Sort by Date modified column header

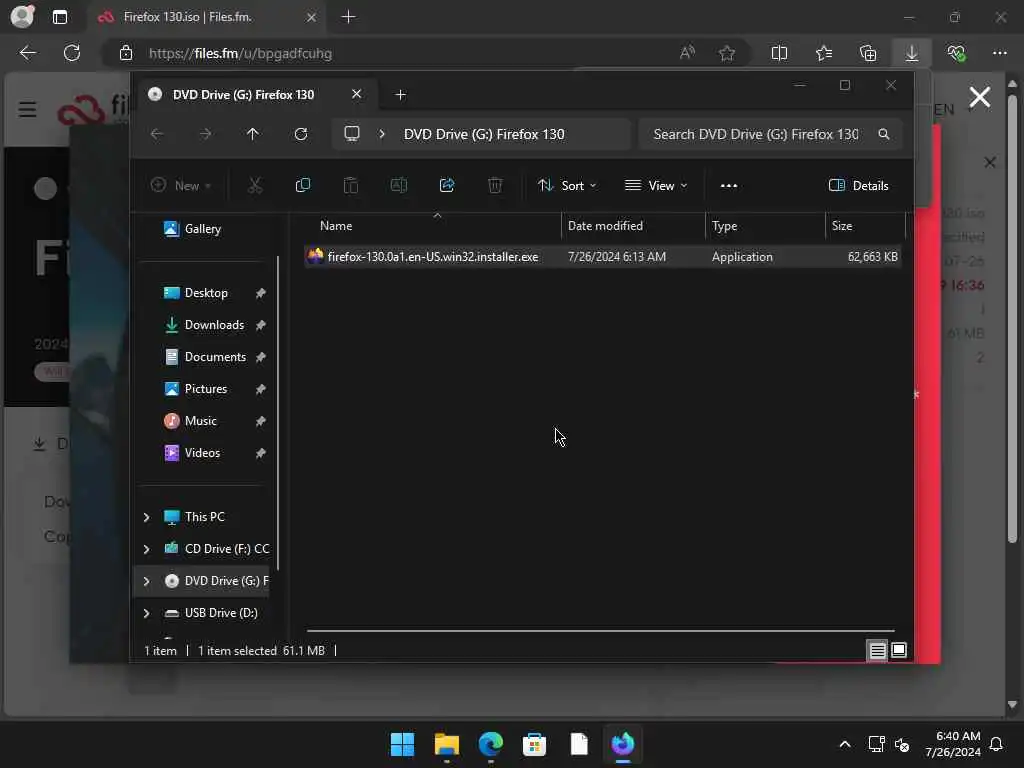tap(633, 226)
